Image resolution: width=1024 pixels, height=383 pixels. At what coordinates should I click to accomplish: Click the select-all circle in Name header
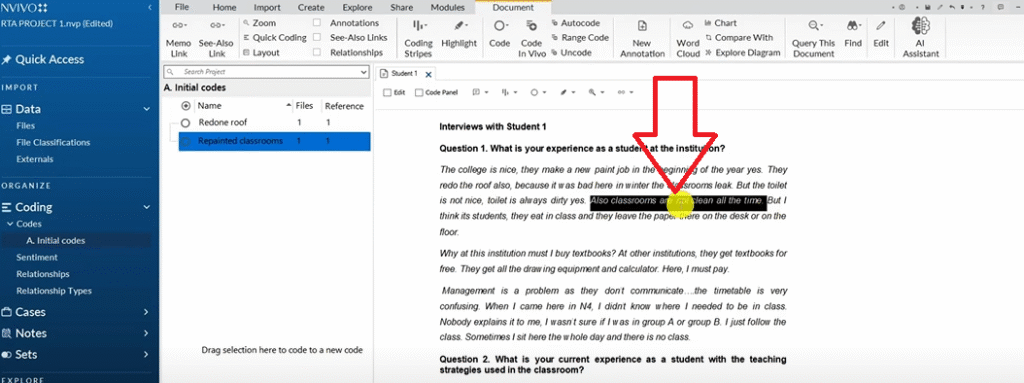(x=185, y=105)
